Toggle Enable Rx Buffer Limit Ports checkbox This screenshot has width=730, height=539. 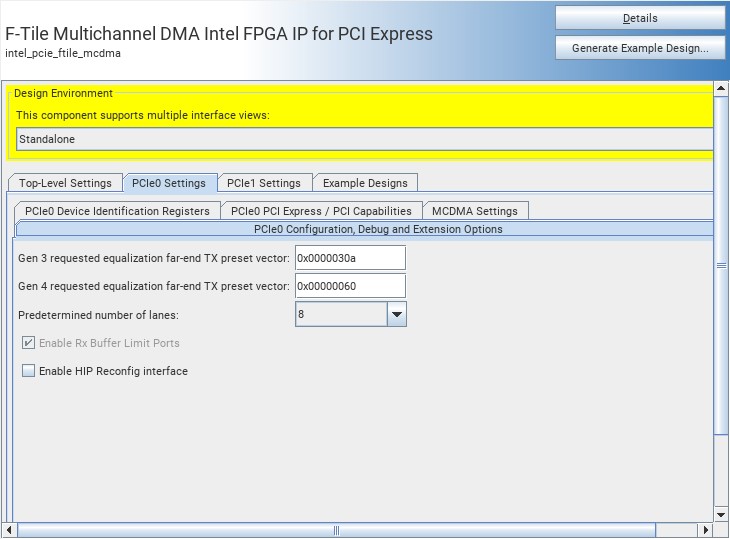tap(28, 343)
